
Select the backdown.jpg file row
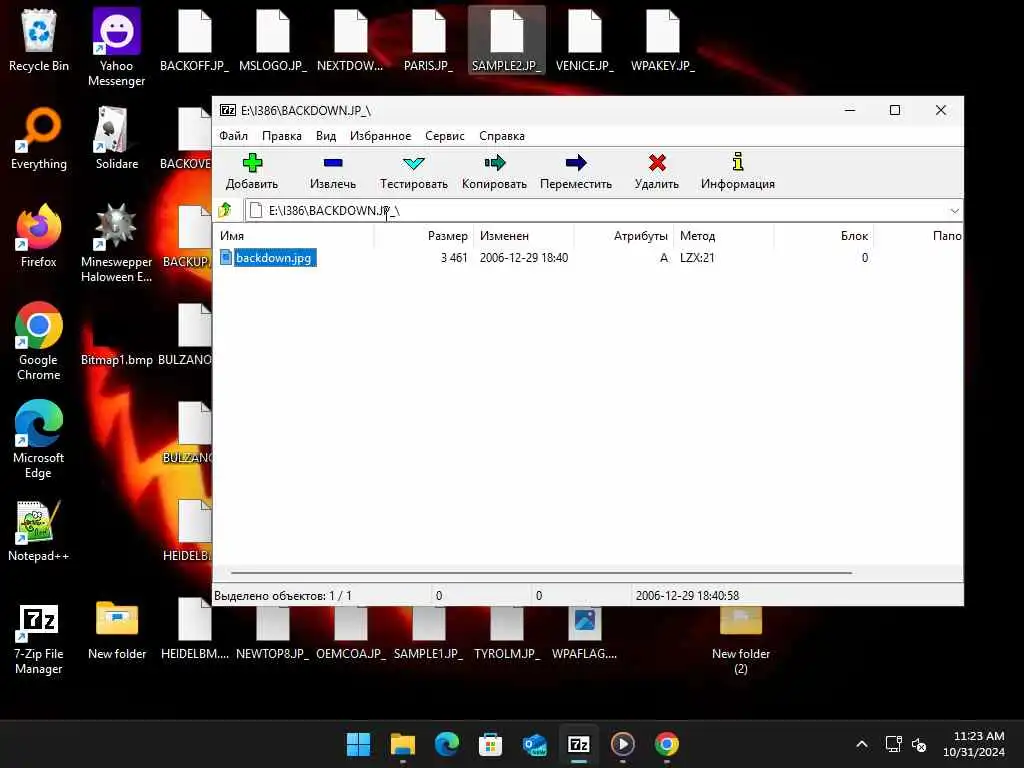coord(588,258)
